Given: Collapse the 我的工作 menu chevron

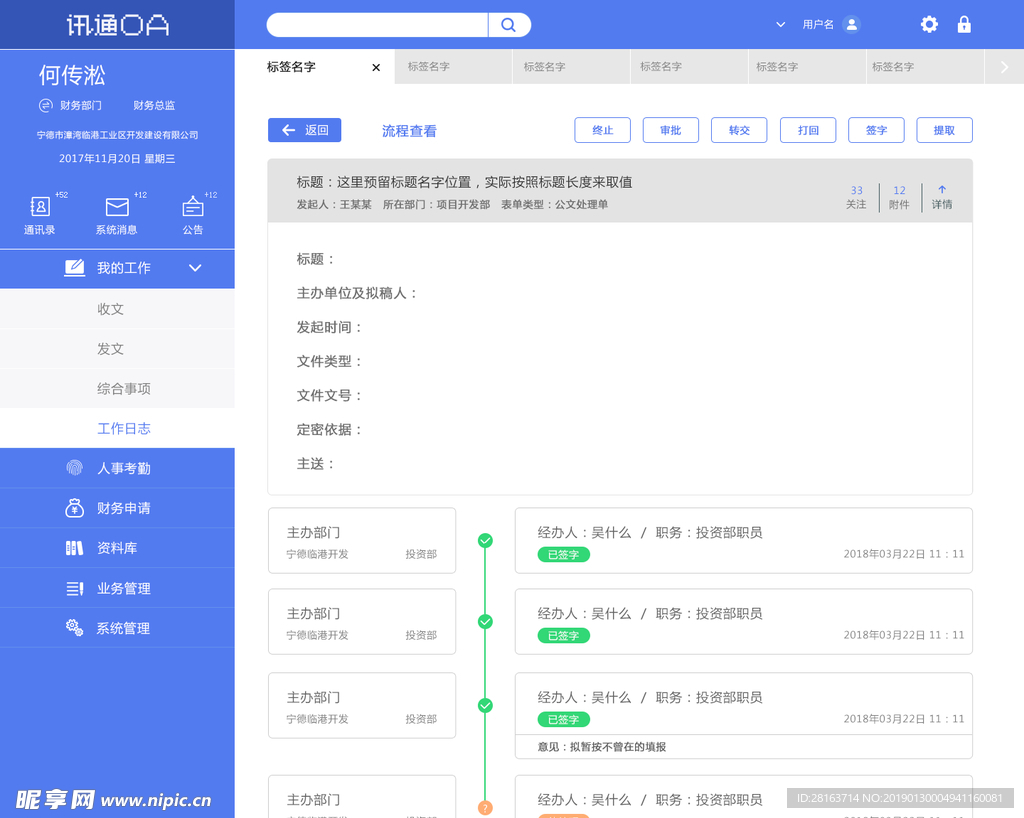Looking at the screenshot, I should pos(195,268).
